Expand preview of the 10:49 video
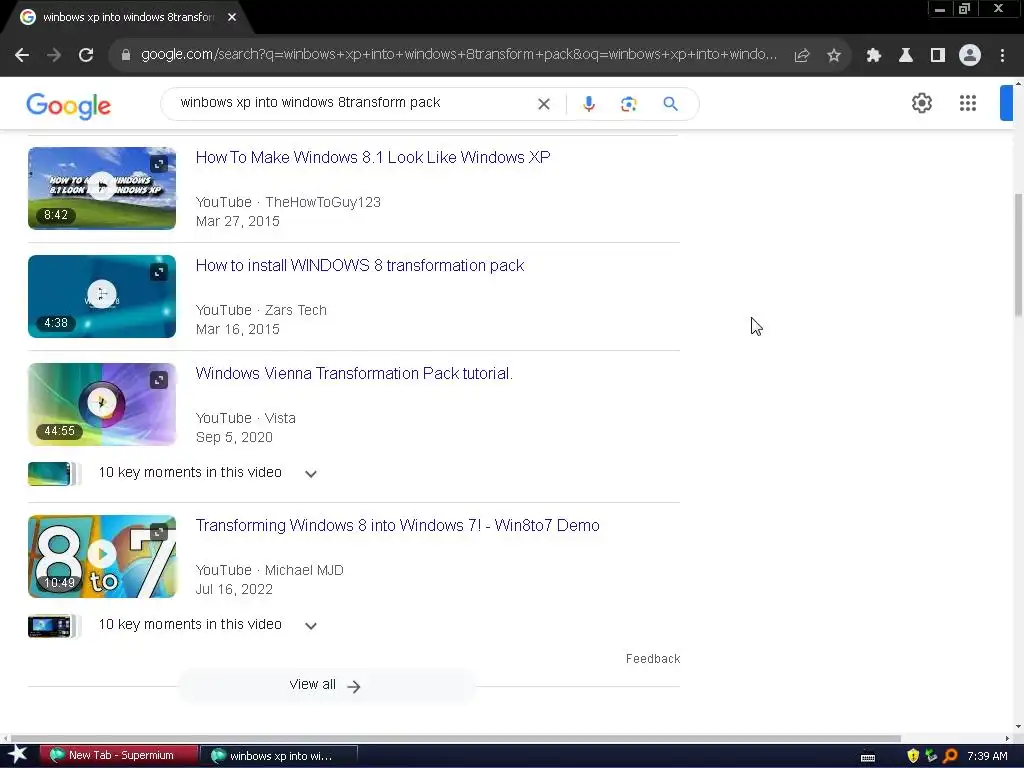This screenshot has width=1024, height=768. (159, 532)
